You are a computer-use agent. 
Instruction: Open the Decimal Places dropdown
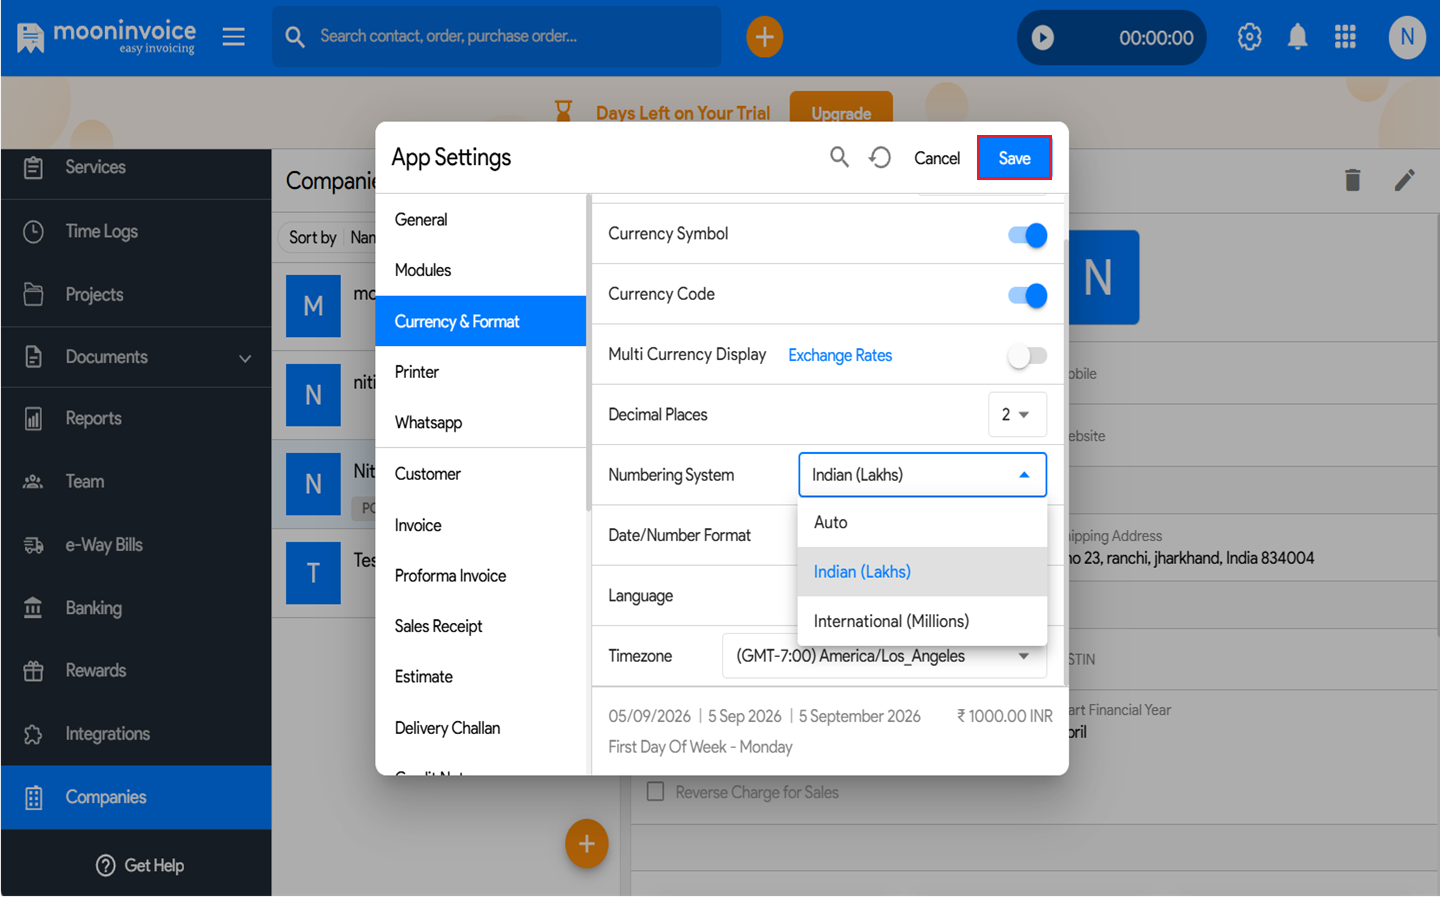(1017, 414)
